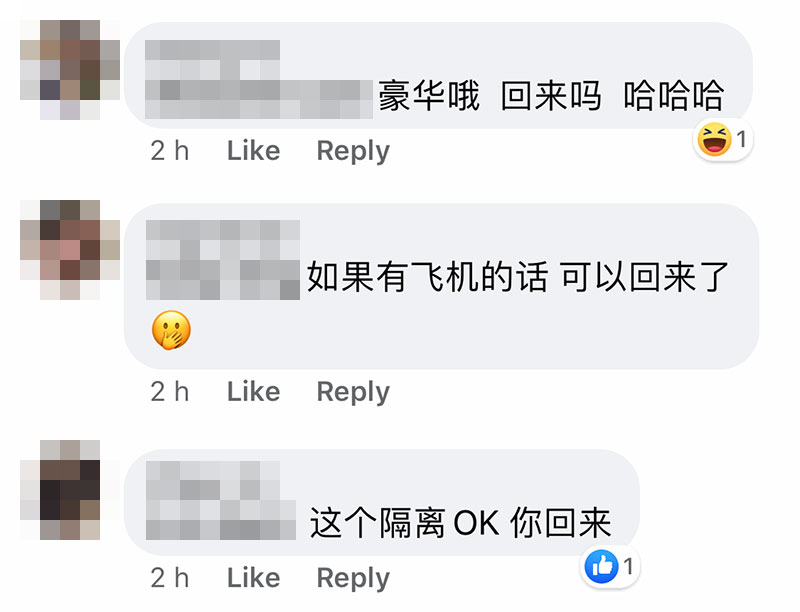This screenshot has height=612, width=800.
Task: Like the comment about 如果有飞机的话
Action: pyautogui.click(x=254, y=392)
